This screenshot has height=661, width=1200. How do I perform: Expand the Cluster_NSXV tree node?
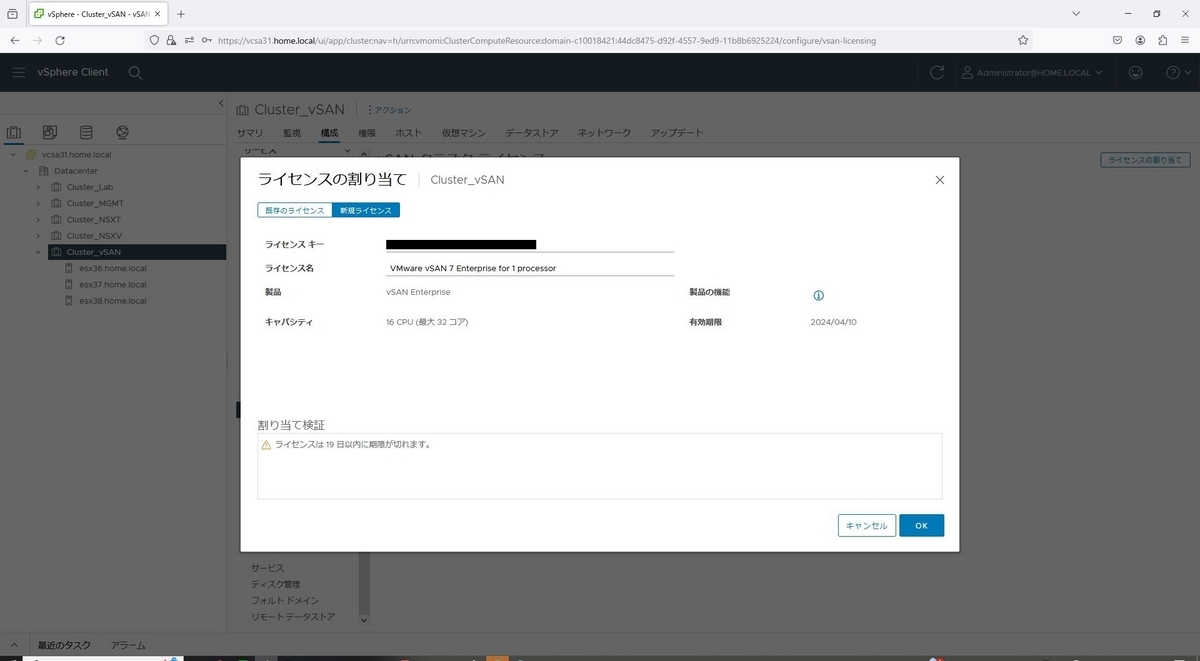[x=39, y=235]
